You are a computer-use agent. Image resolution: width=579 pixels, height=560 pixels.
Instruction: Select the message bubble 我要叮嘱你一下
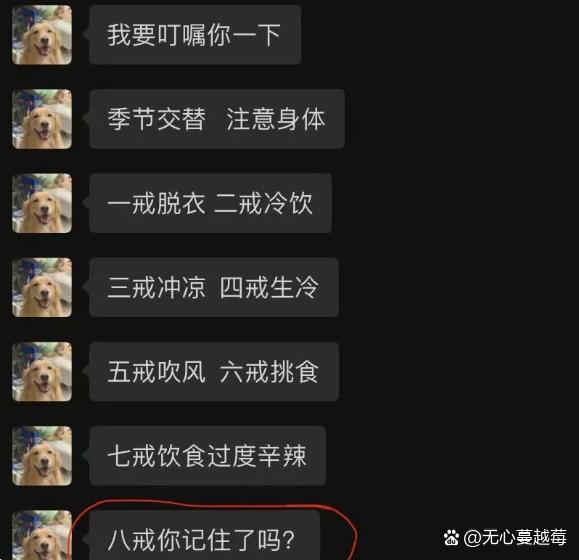pos(195,35)
